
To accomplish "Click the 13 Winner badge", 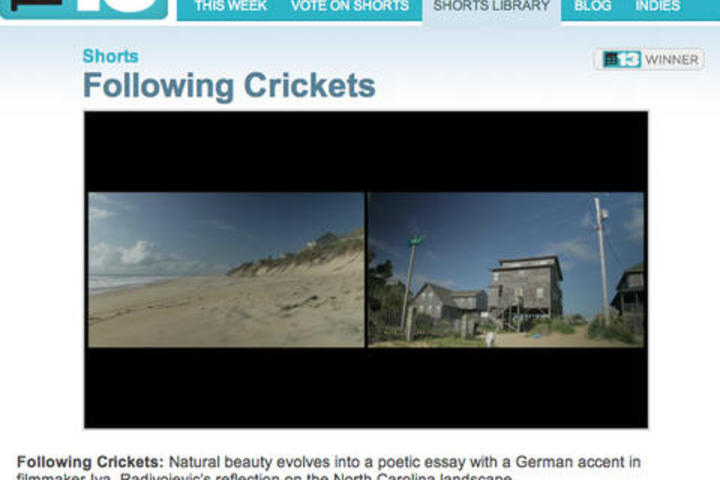I will pos(649,59).
